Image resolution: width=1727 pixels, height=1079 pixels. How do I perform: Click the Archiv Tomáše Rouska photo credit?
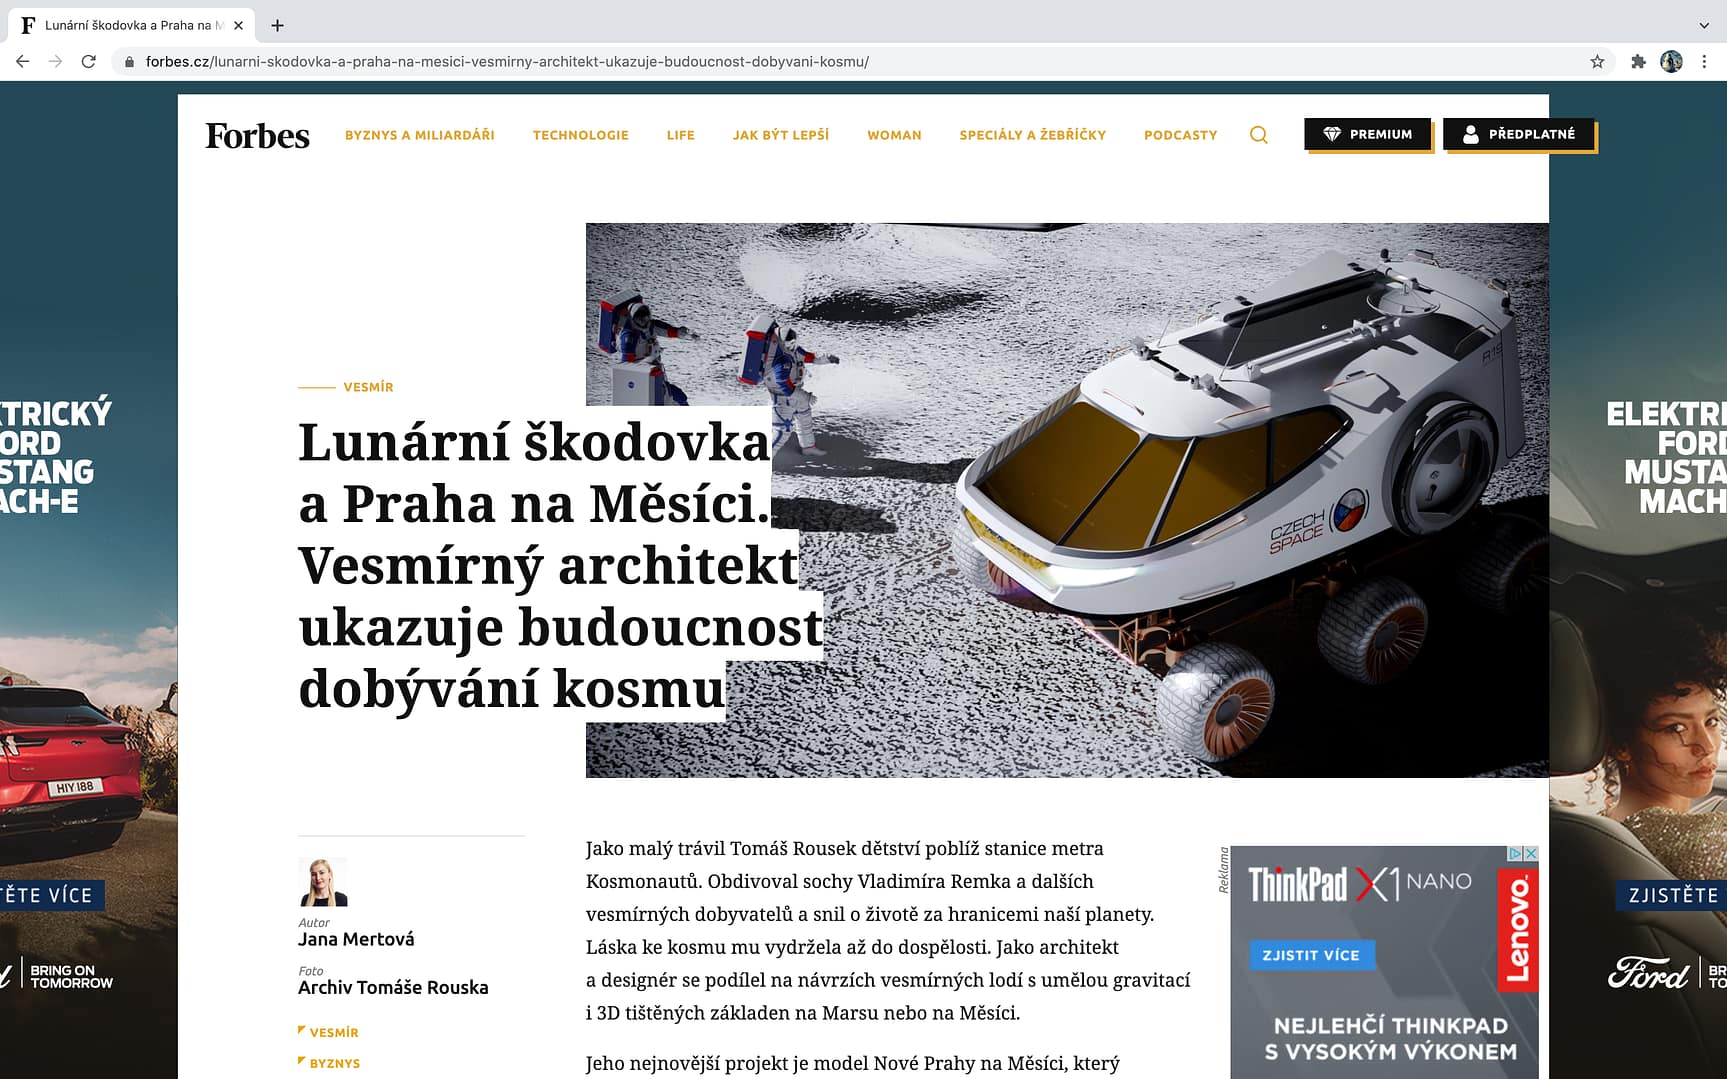pos(393,987)
